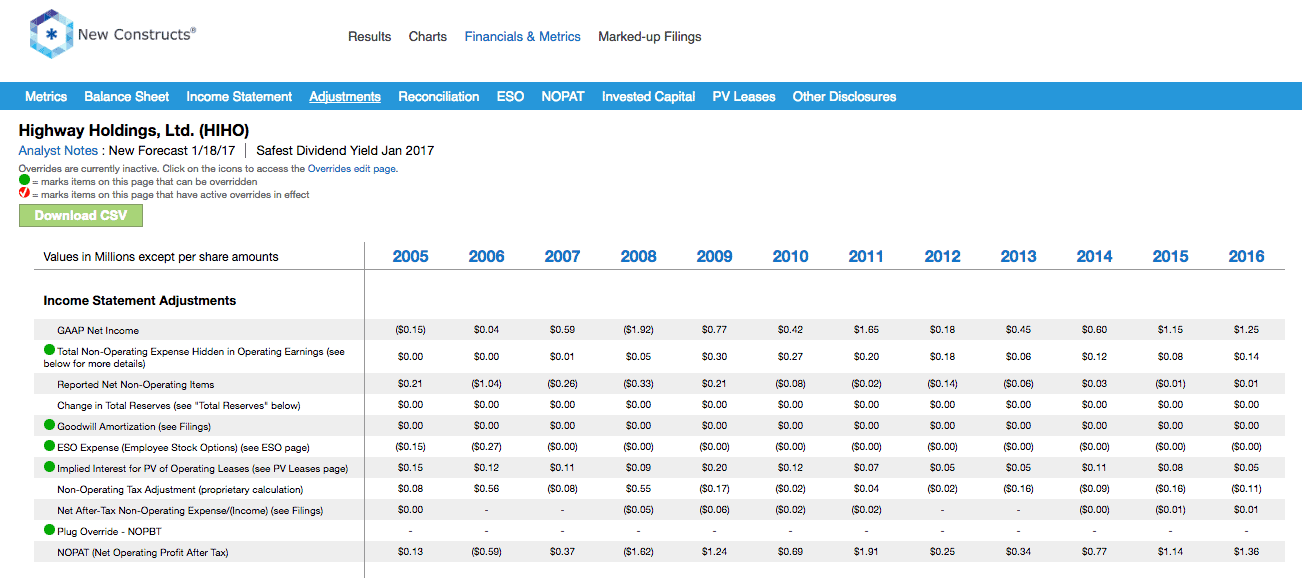1302x578 pixels.
Task: Click NOPAT value $1.91 for 2011
Action: click(x=866, y=552)
